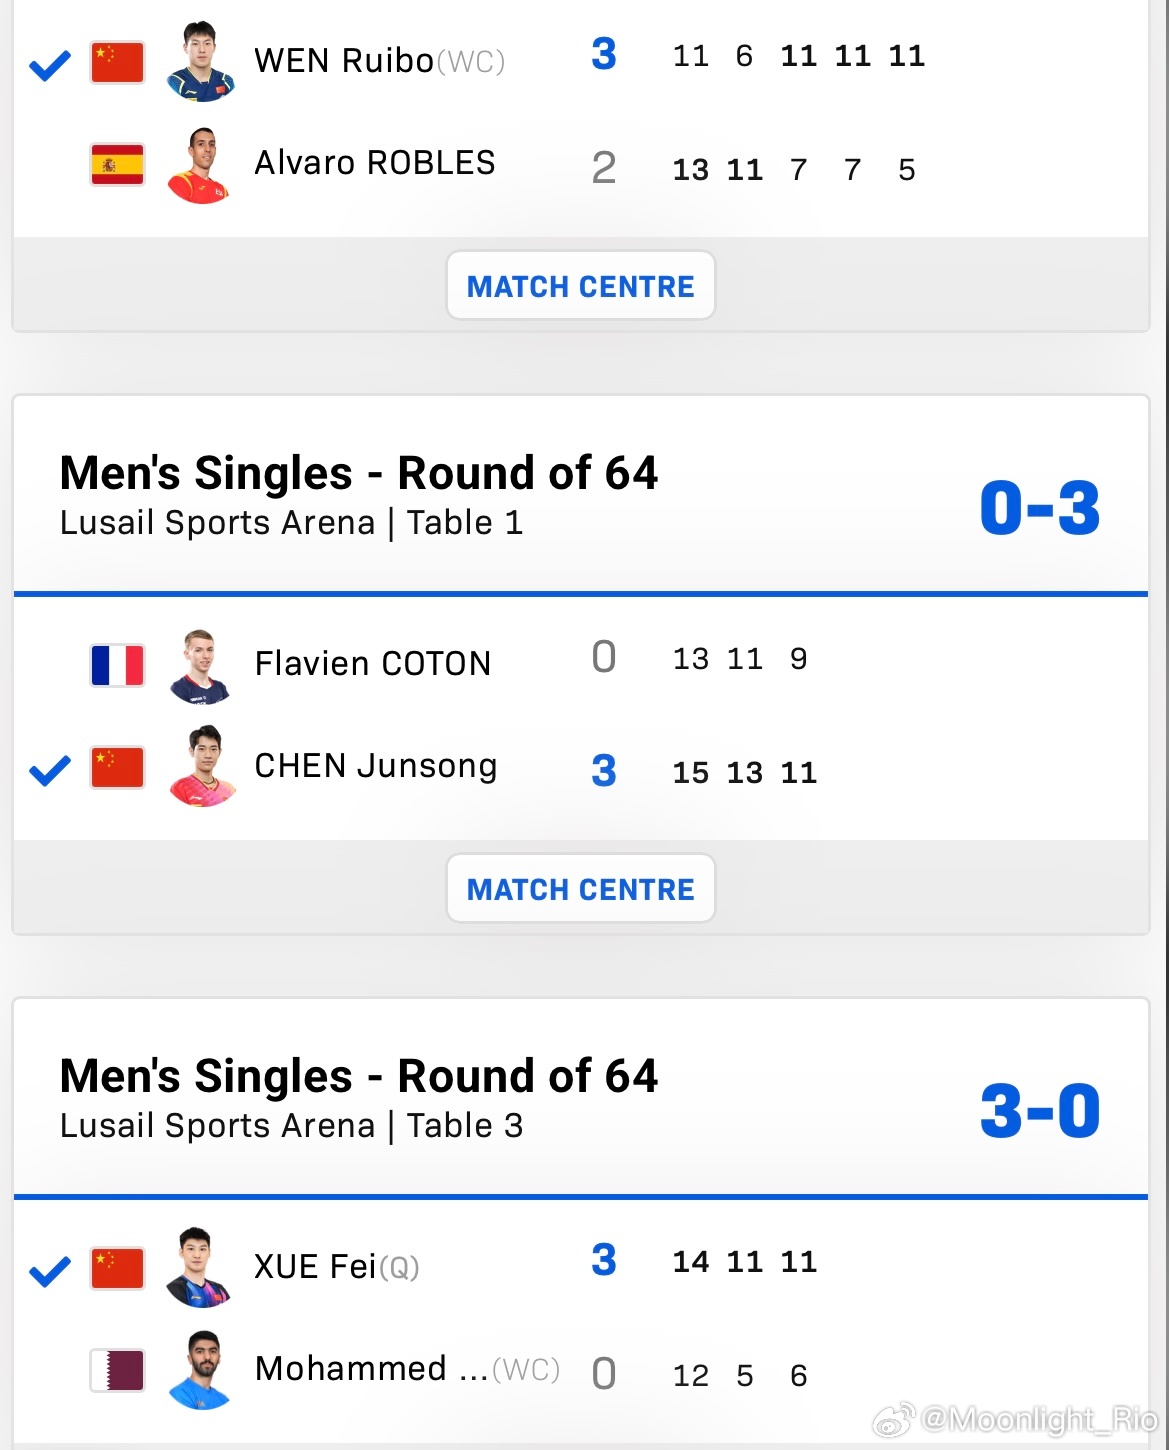Open Flavien COTON's player photo
Image resolution: width=1169 pixels, height=1450 pixels.
pos(201,667)
